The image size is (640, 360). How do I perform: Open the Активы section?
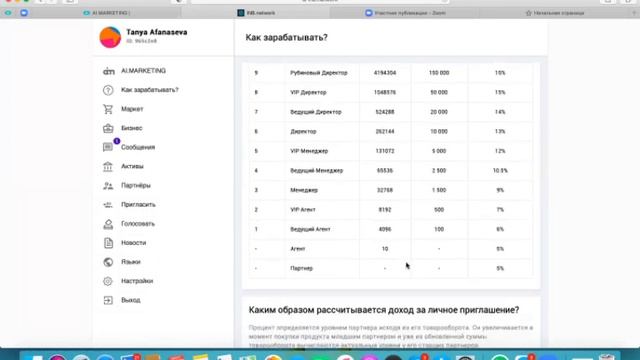pos(132,167)
